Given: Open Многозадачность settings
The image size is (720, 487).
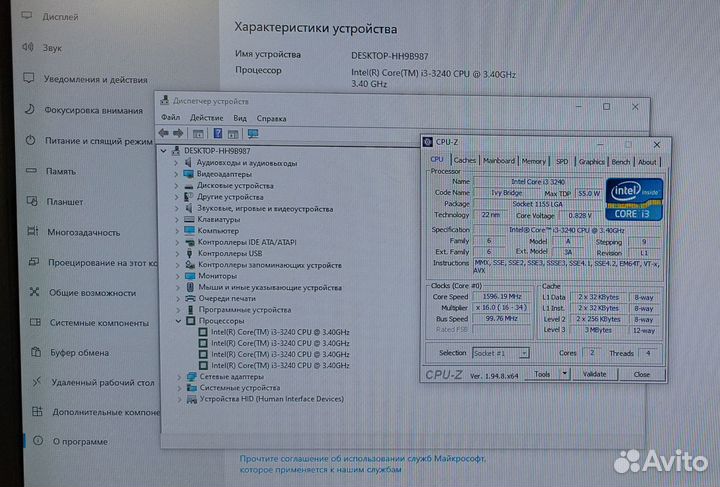Looking at the screenshot, I should click(84, 232).
